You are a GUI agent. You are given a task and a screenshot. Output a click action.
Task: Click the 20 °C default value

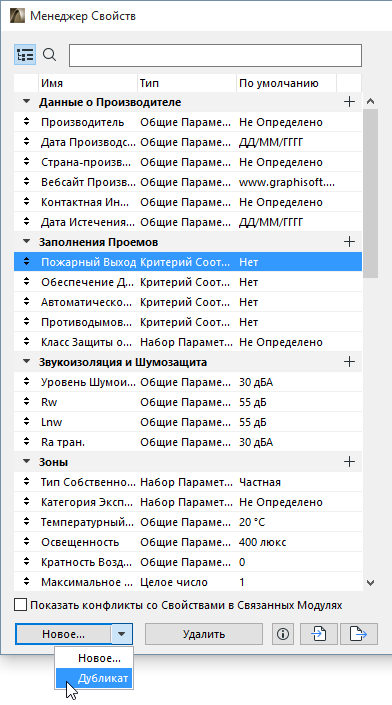tap(252, 522)
